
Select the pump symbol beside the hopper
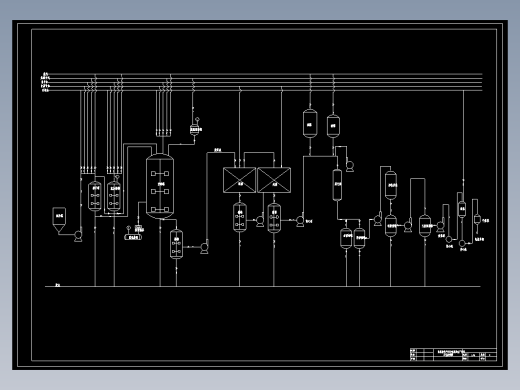pyautogui.click(x=78, y=236)
